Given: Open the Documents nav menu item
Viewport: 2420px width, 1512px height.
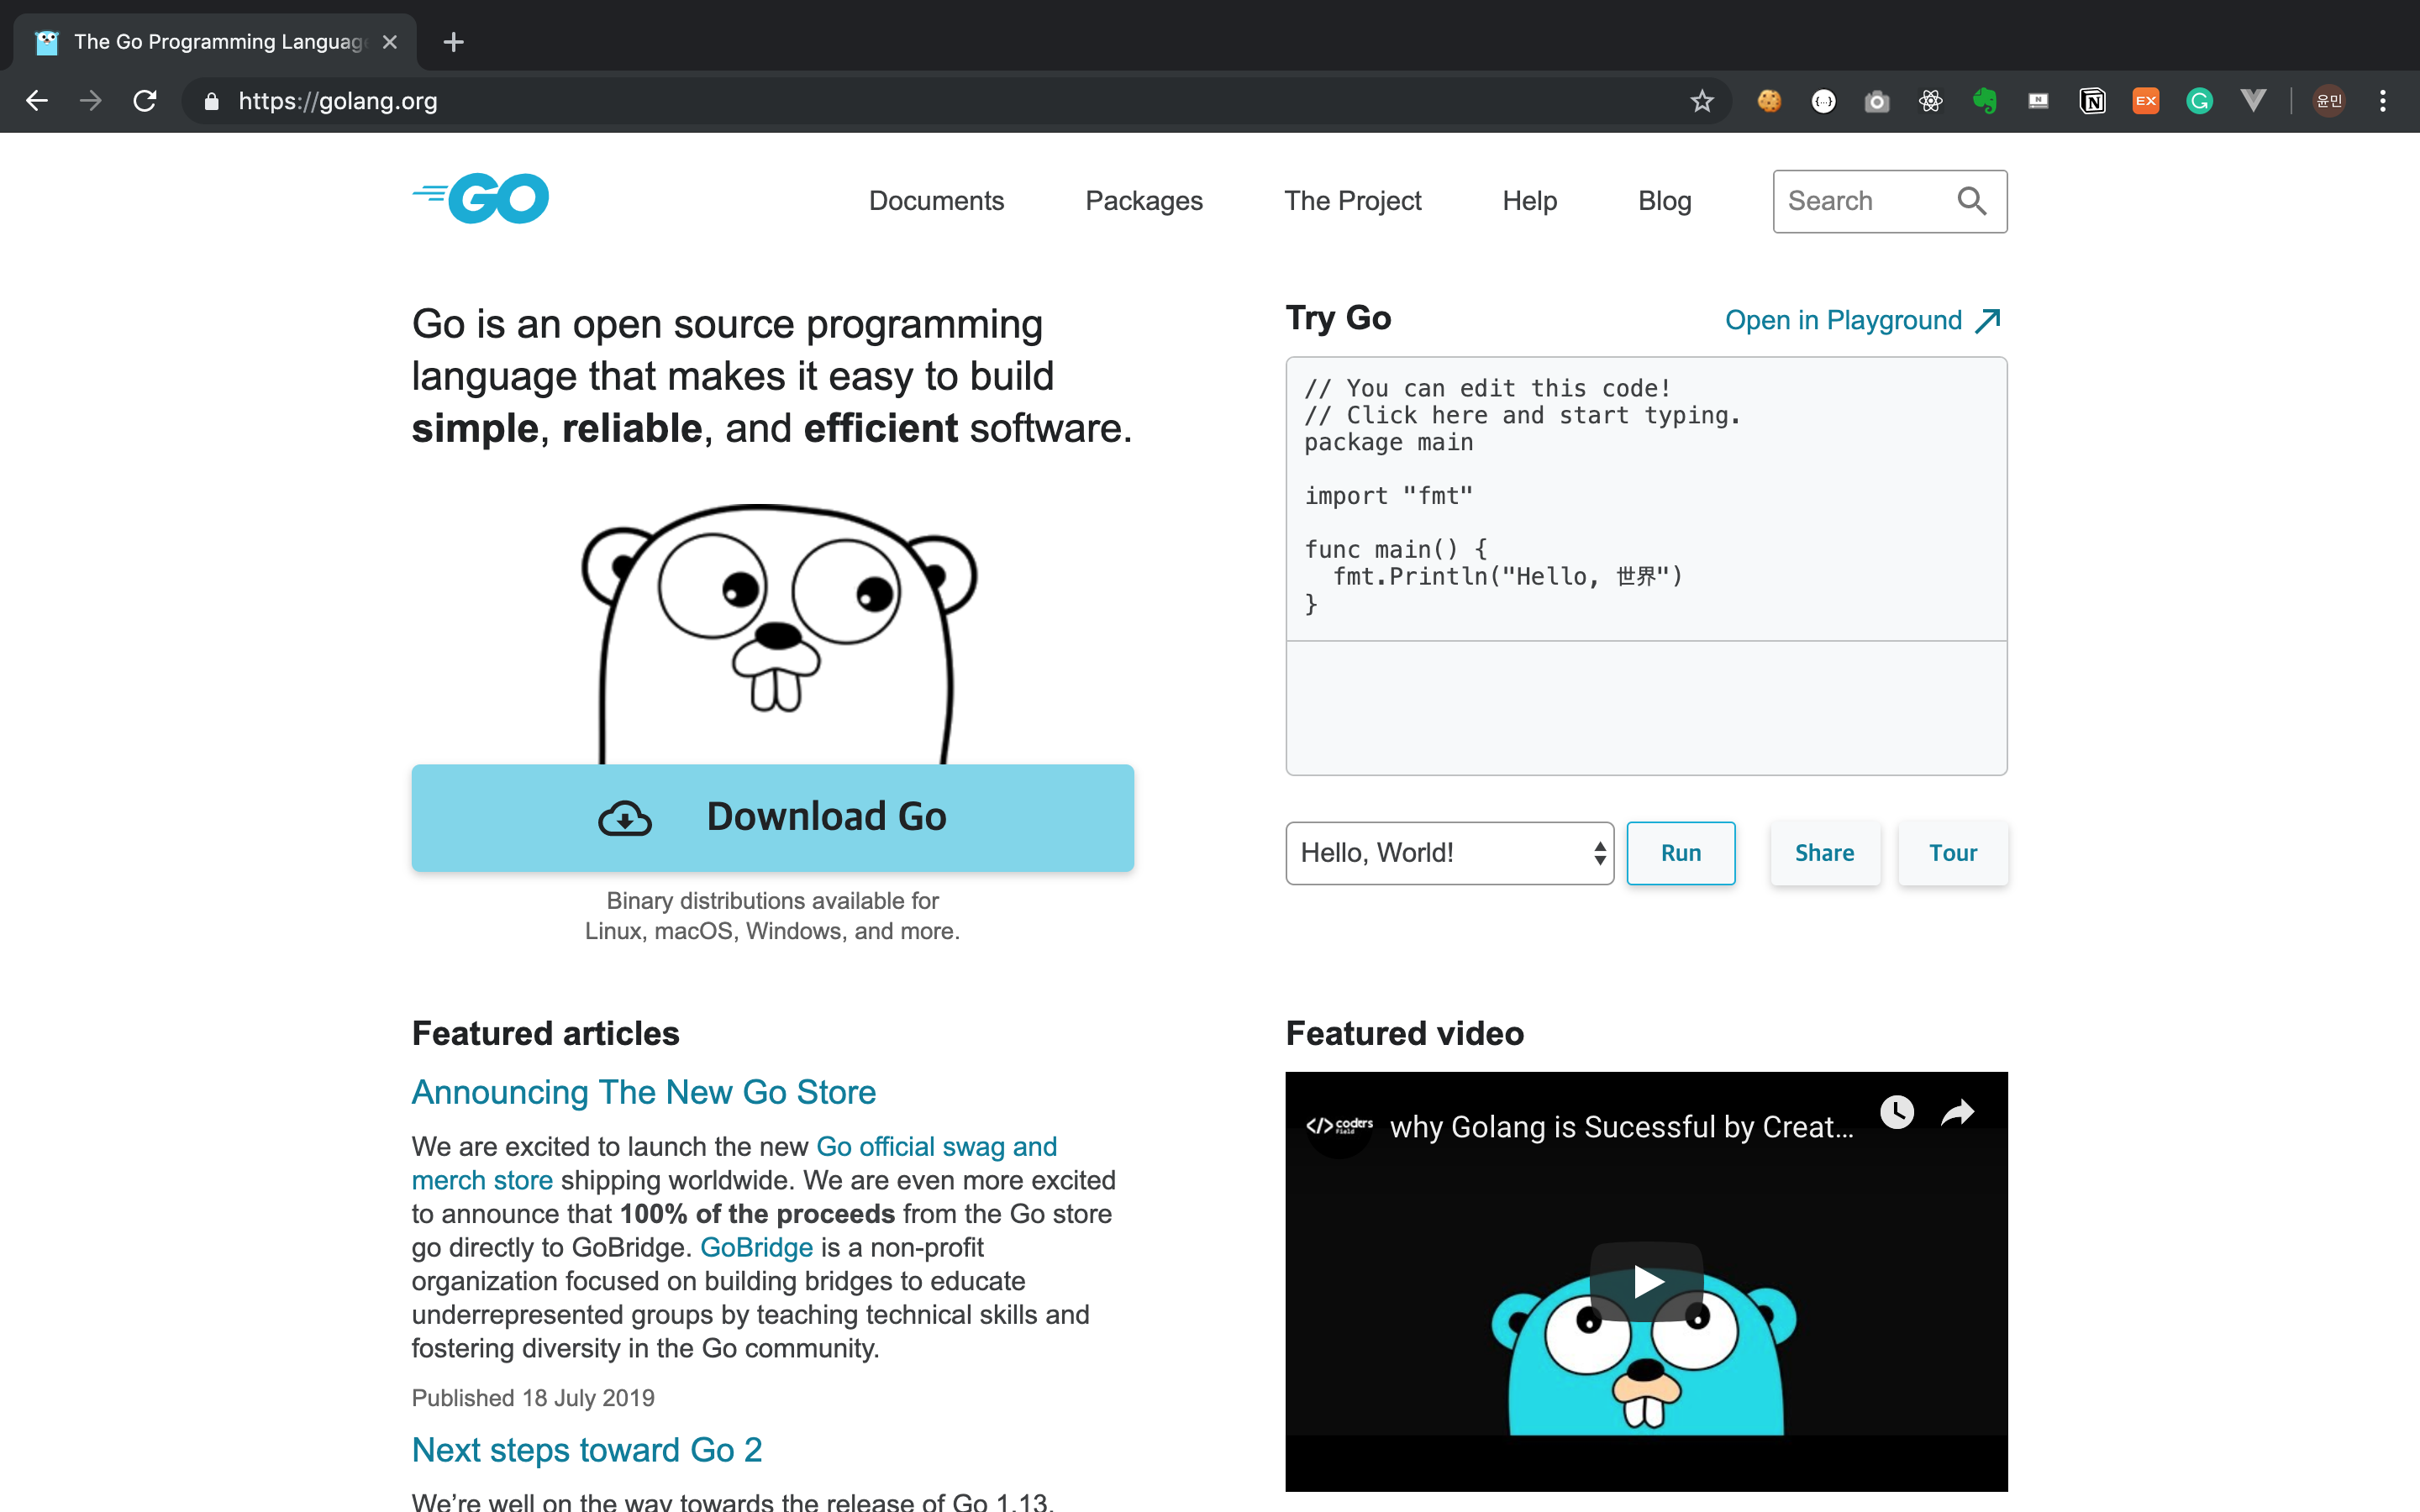Looking at the screenshot, I should coord(936,201).
